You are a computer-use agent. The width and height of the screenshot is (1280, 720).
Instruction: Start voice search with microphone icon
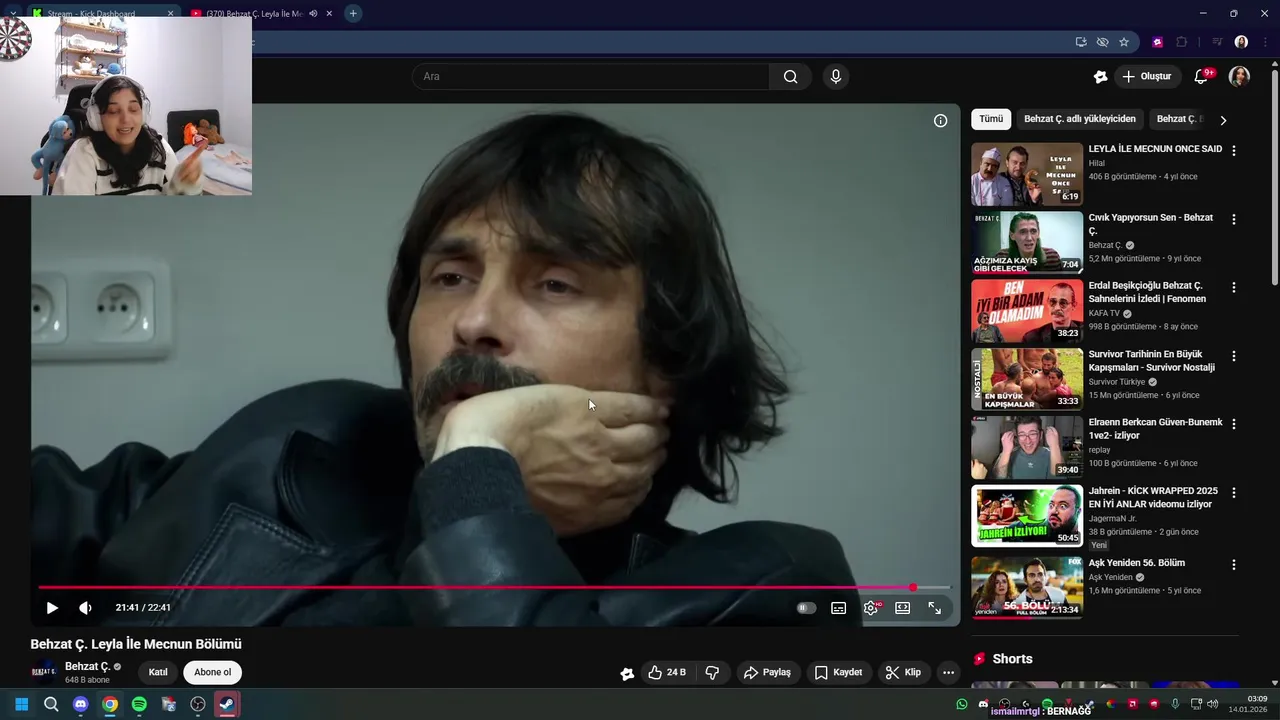(x=836, y=77)
